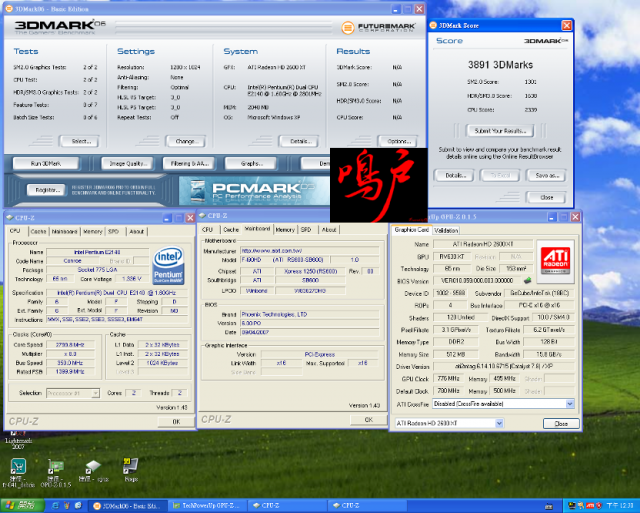Click the ATI red icon in system tray

(x=591, y=506)
